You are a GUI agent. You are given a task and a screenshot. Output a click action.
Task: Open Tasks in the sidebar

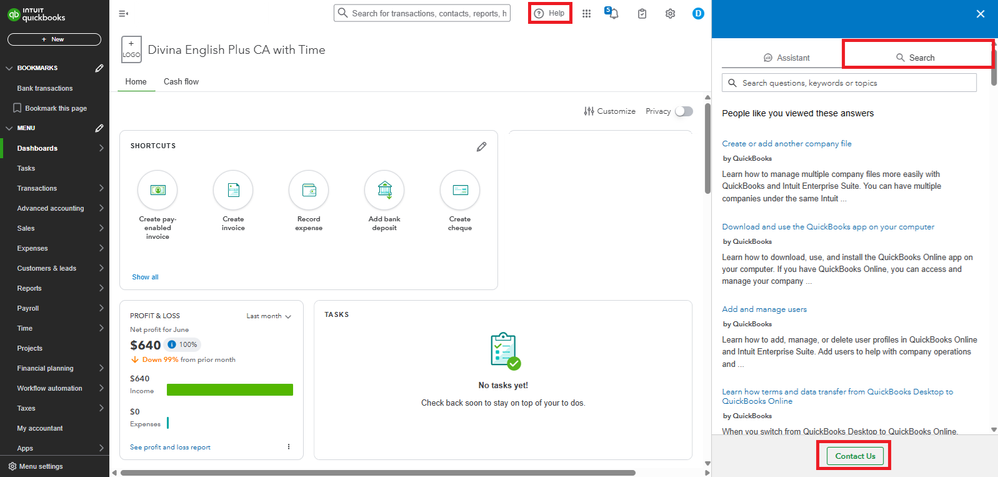pyautogui.click(x=26, y=168)
